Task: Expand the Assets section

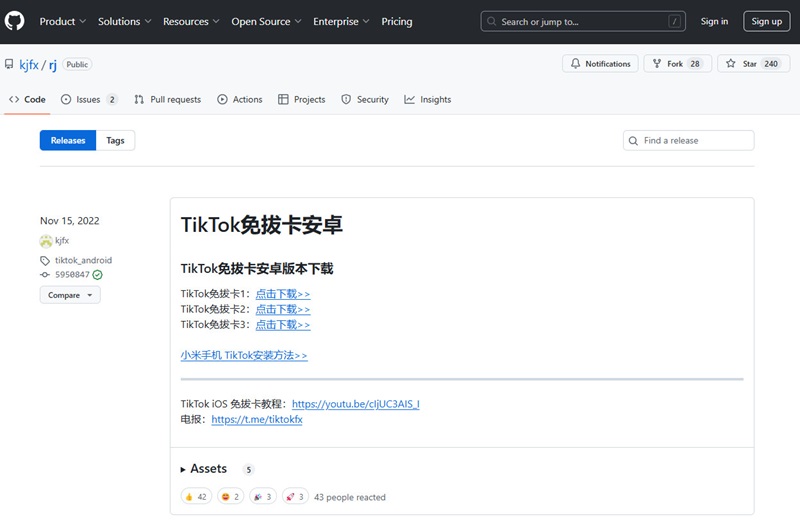Action: (x=204, y=469)
